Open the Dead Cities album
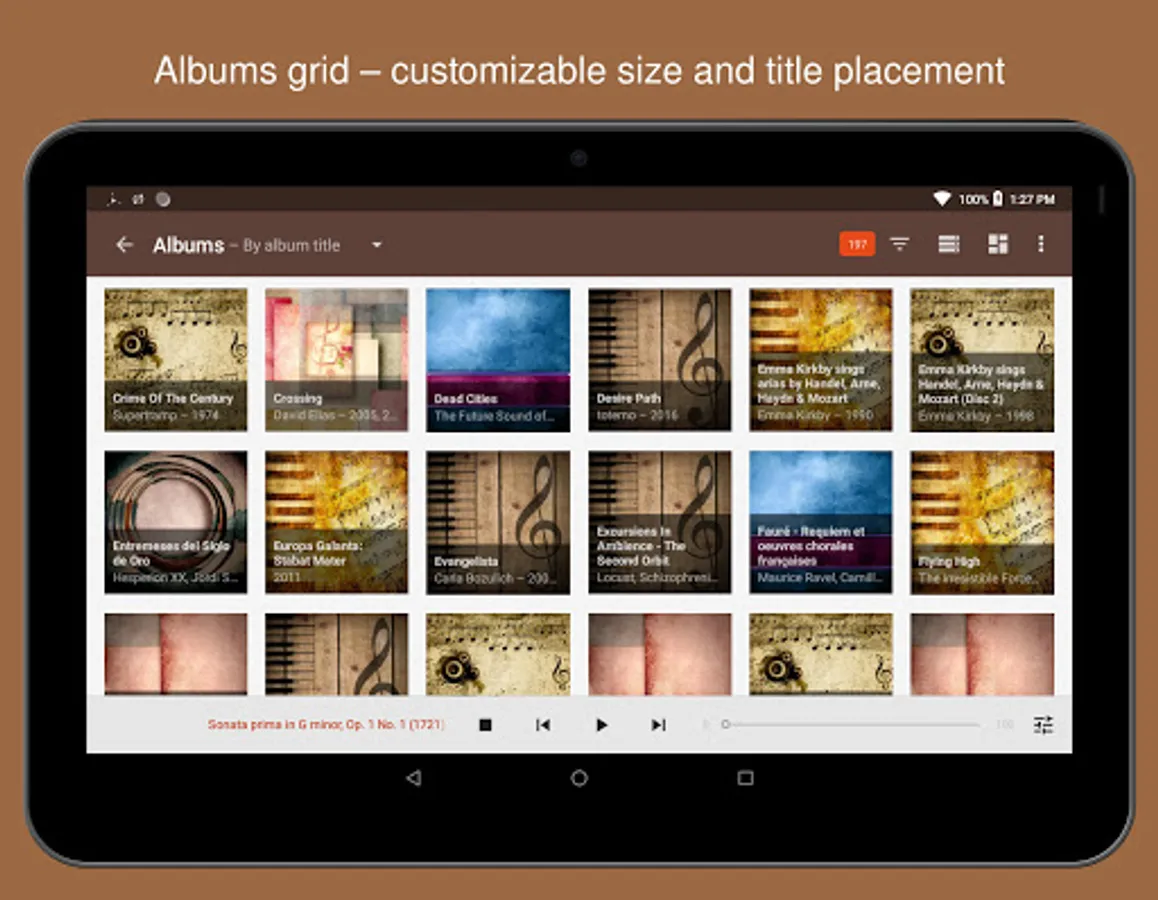 pyautogui.click(x=498, y=360)
